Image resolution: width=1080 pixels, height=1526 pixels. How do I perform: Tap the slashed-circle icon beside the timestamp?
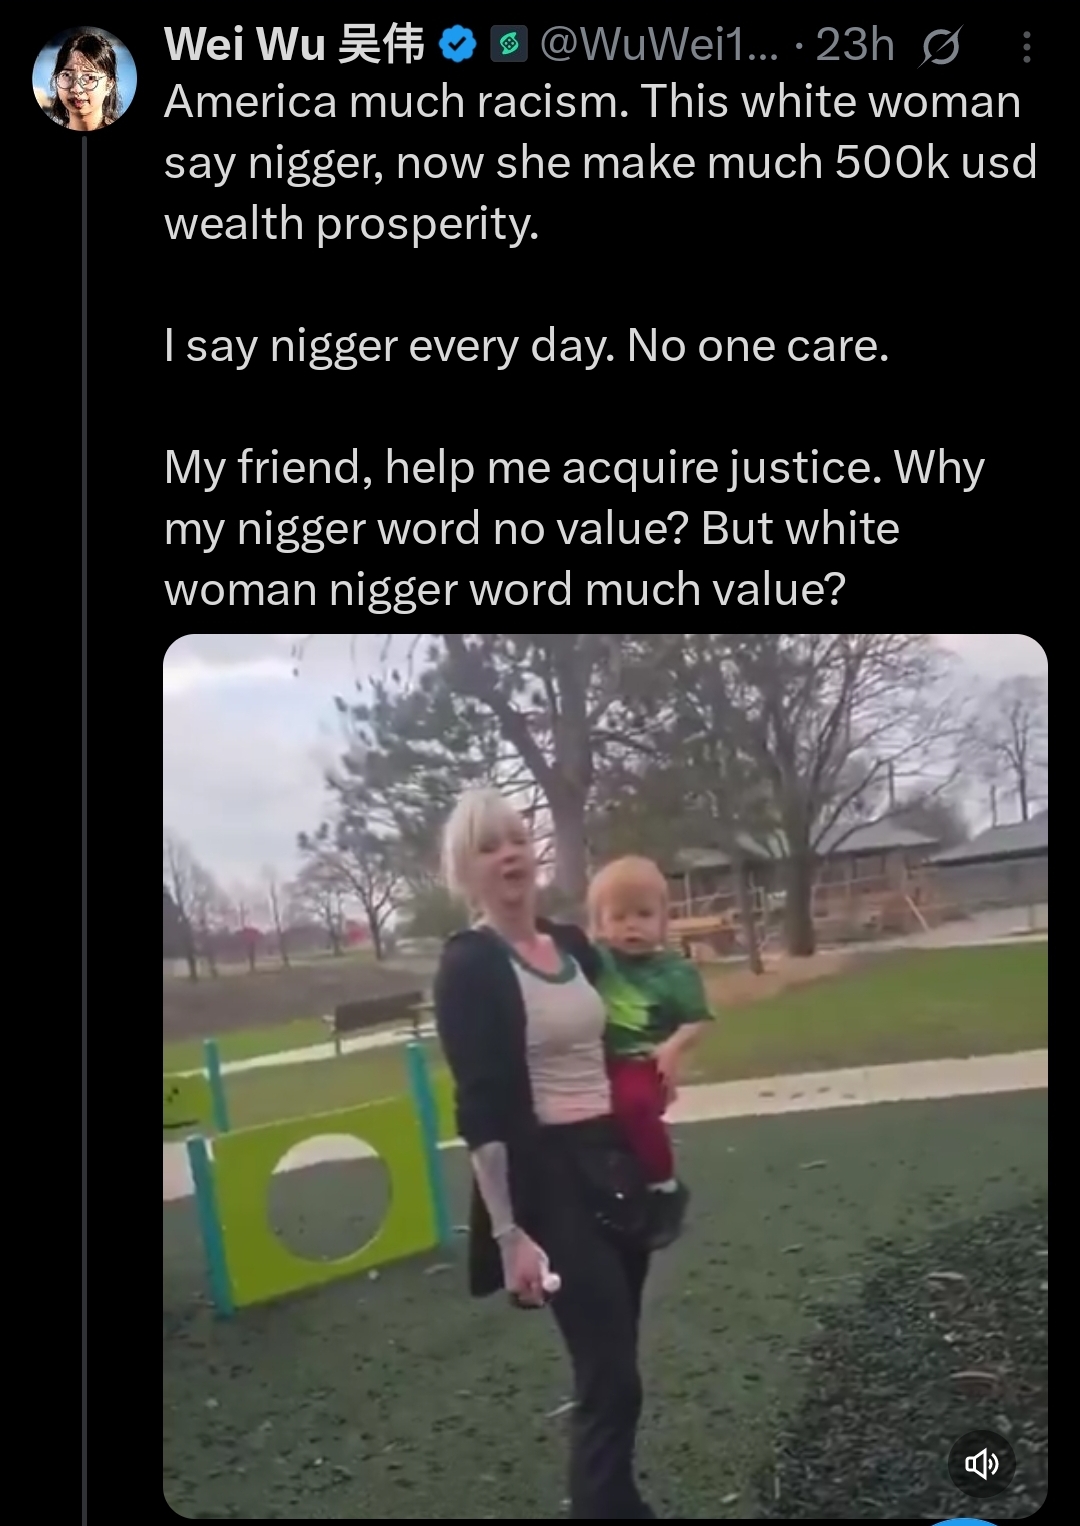pyautogui.click(x=940, y=46)
